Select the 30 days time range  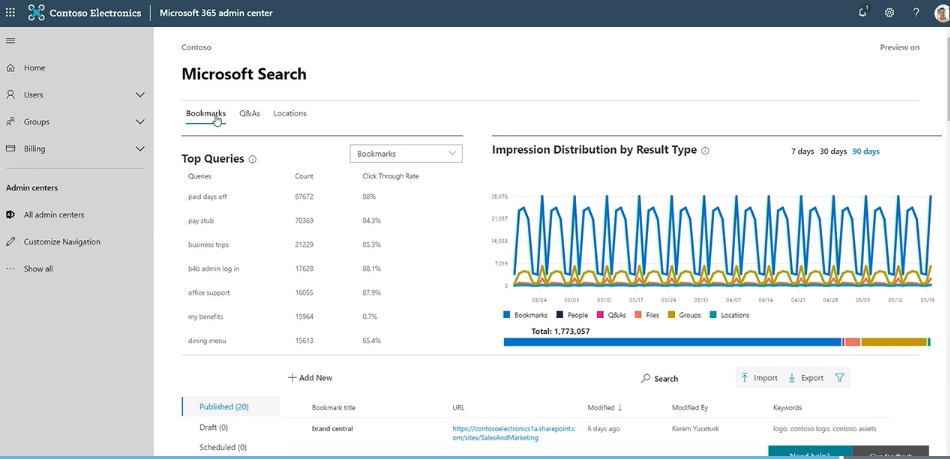833,152
